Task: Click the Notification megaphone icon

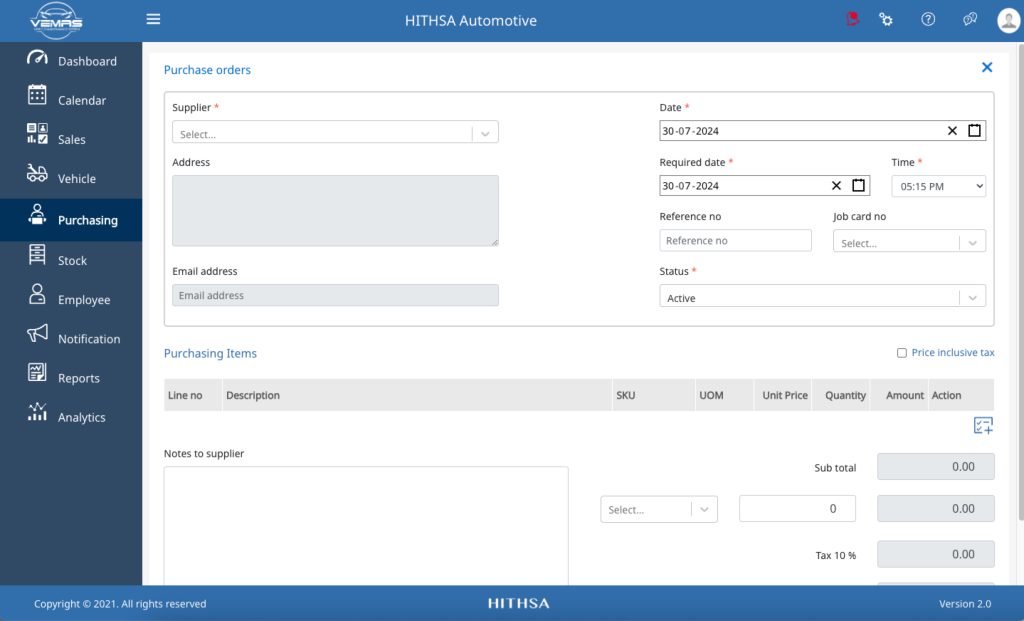Action: (x=37, y=333)
